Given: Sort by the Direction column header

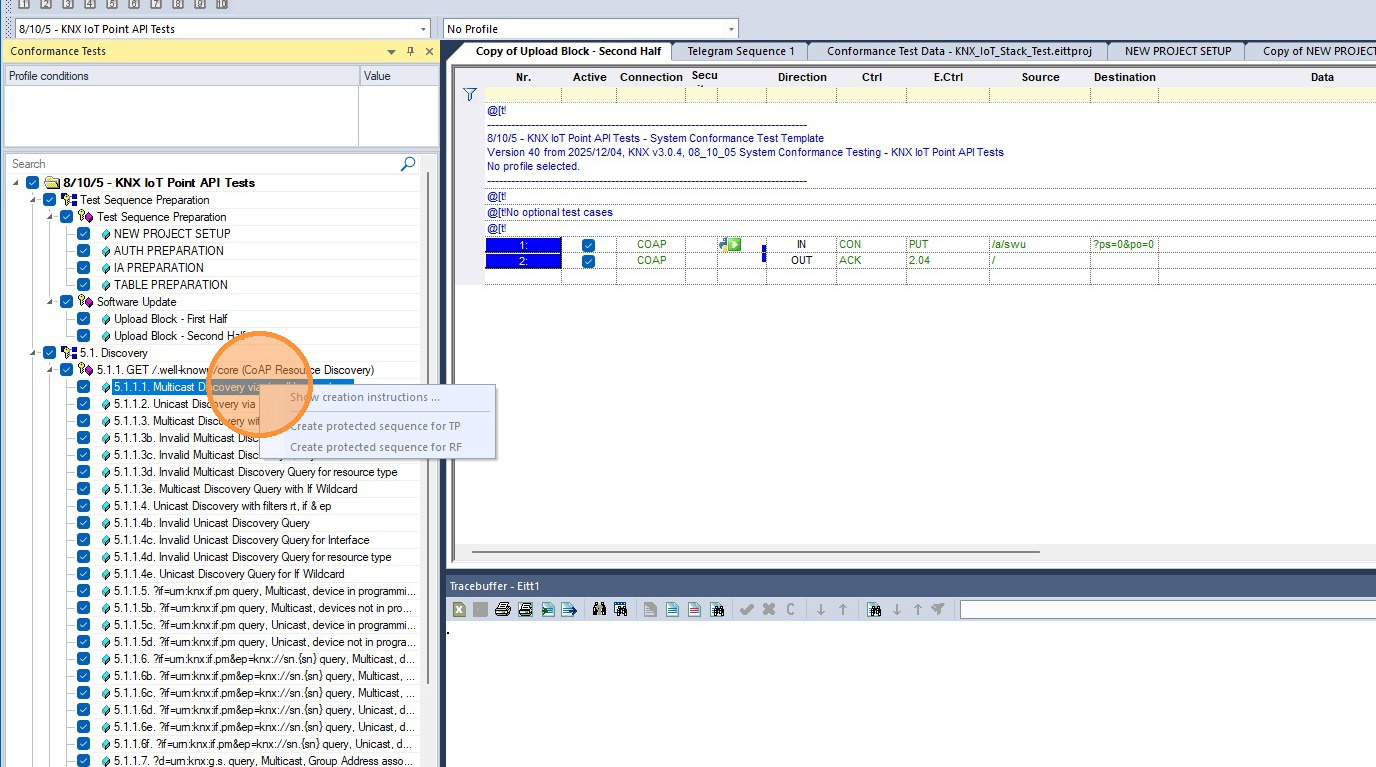Looking at the screenshot, I should click(802, 77).
